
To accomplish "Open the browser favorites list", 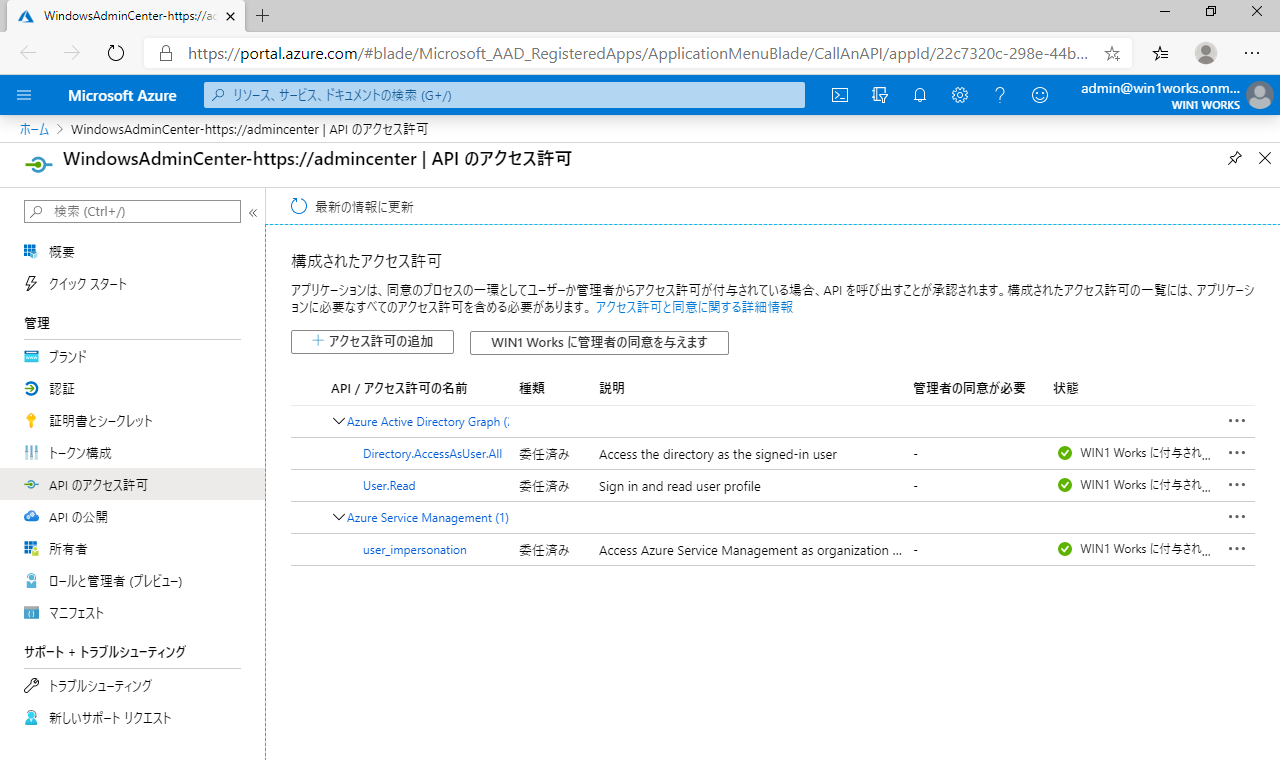I will (x=1160, y=53).
